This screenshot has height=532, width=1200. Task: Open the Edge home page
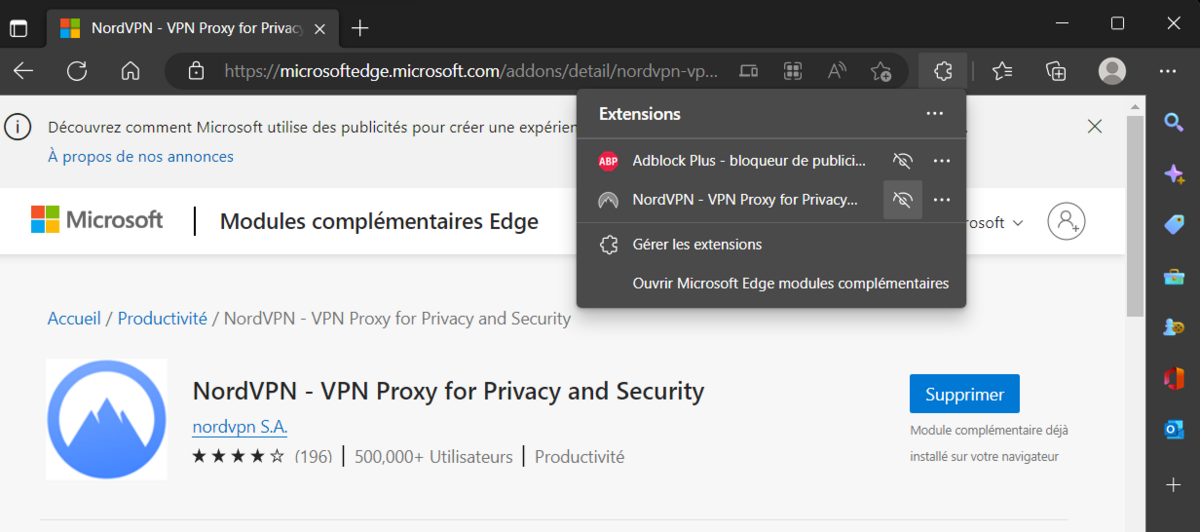click(x=130, y=71)
